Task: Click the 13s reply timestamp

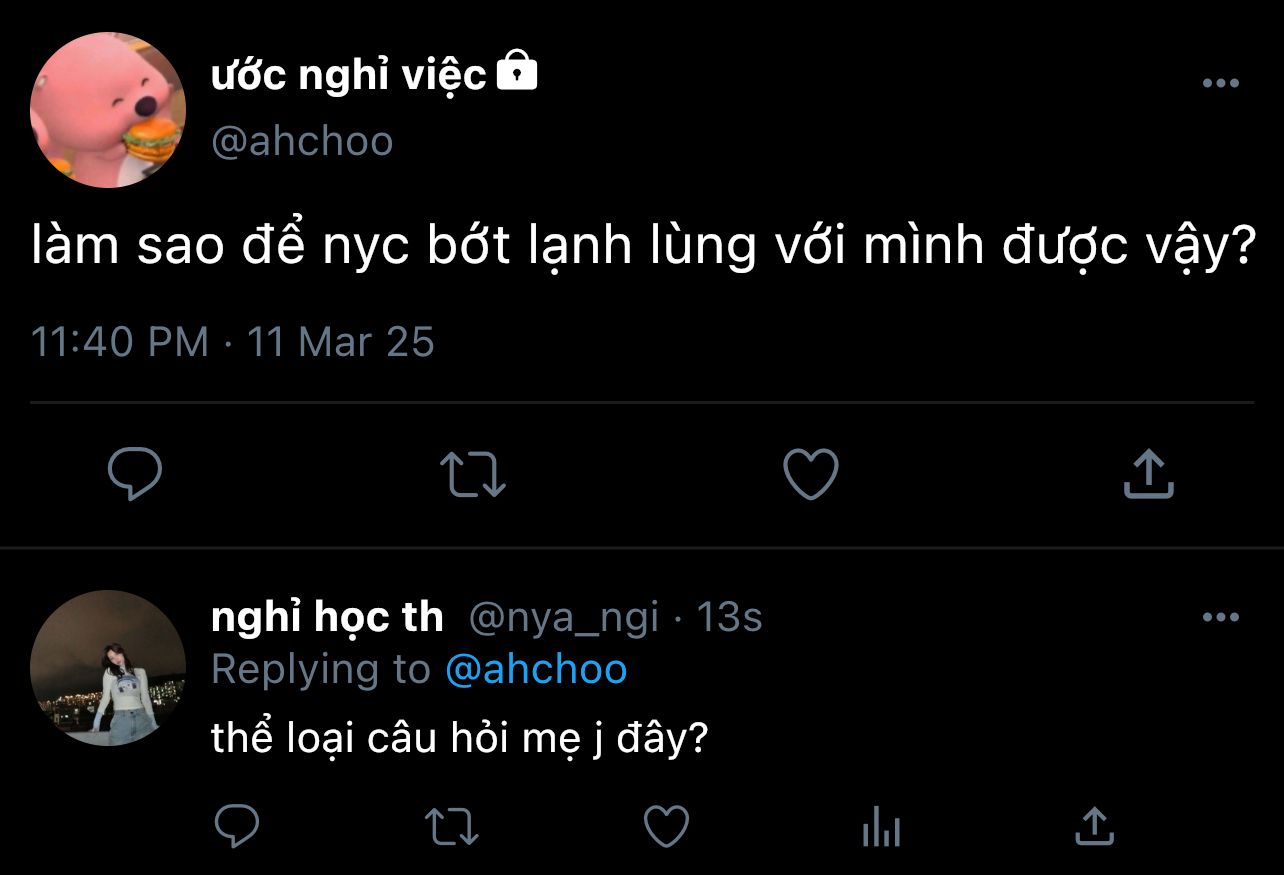Action: [729, 618]
